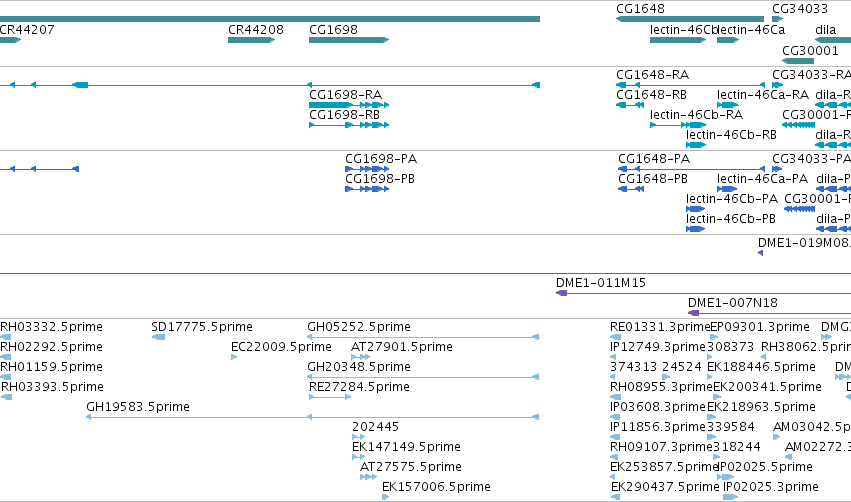Click the lectin-46Cb-RA transcript arrow
Image resolution: width=851 pixels, height=502 pixels.
click(678, 125)
